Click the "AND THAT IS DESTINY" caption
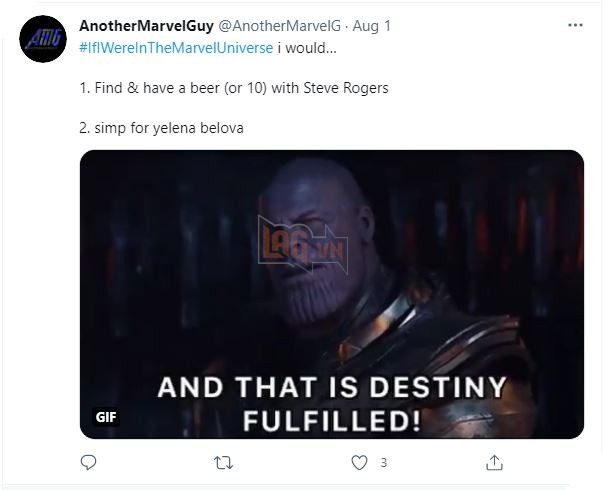605x490 pixels. click(332, 387)
